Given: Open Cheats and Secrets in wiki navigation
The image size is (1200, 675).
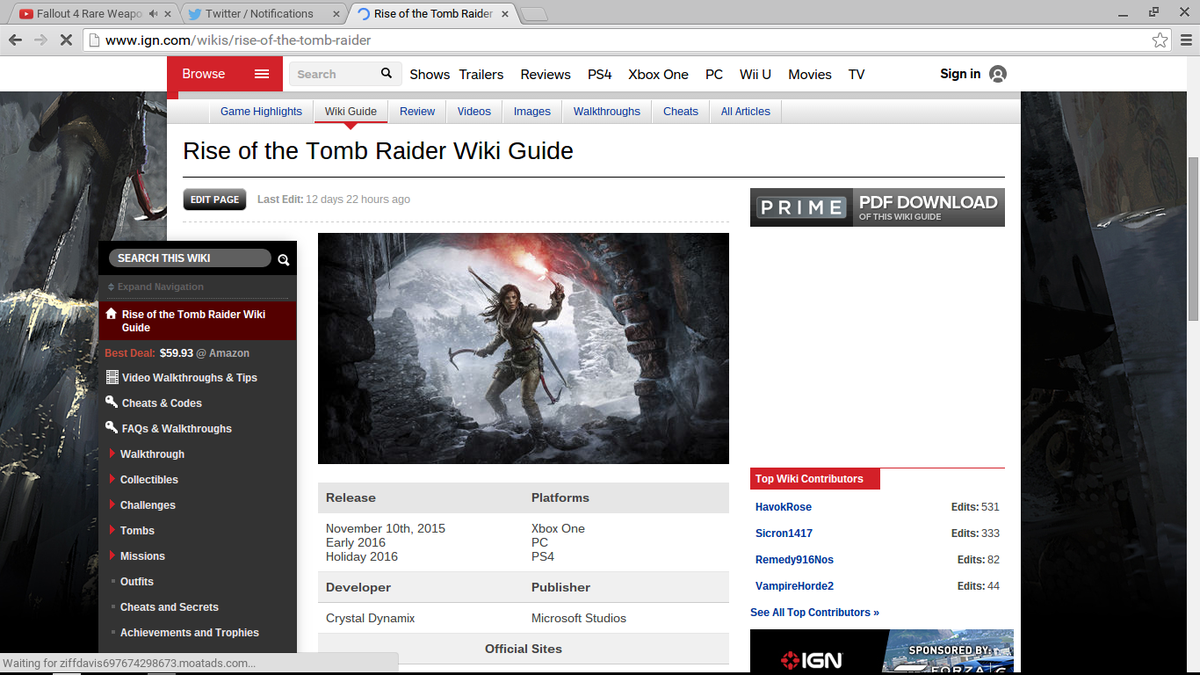Looking at the screenshot, I should click(x=169, y=607).
